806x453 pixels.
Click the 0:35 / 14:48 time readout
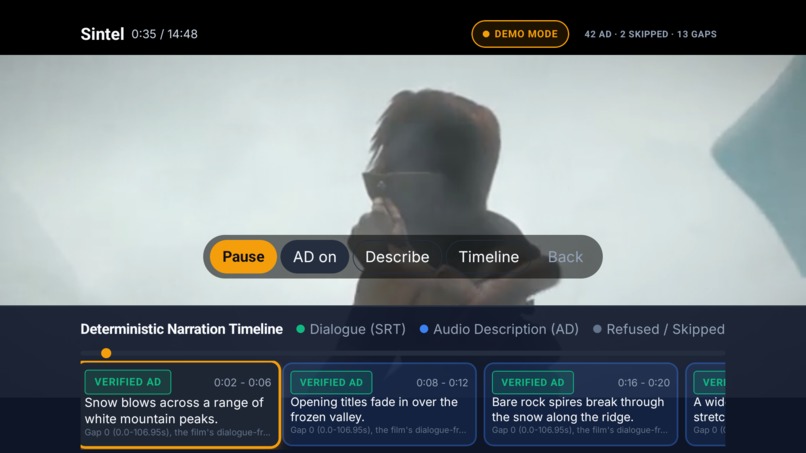(164, 34)
